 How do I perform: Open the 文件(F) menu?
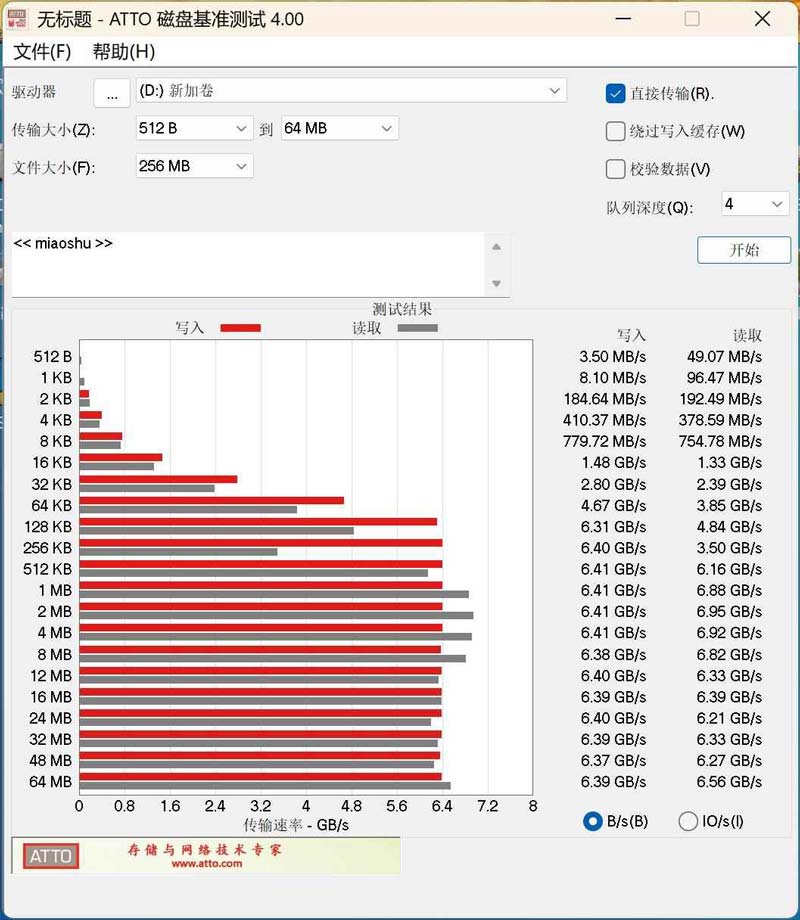point(42,52)
